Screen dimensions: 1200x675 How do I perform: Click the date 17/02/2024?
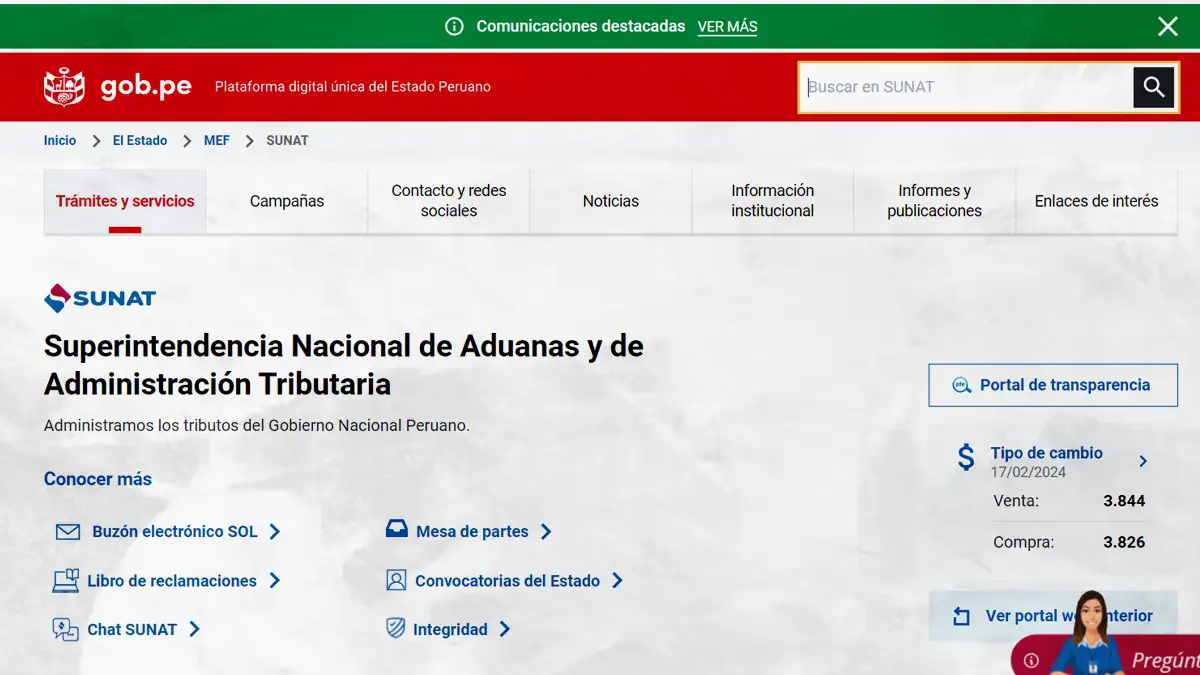pyautogui.click(x=1028, y=472)
